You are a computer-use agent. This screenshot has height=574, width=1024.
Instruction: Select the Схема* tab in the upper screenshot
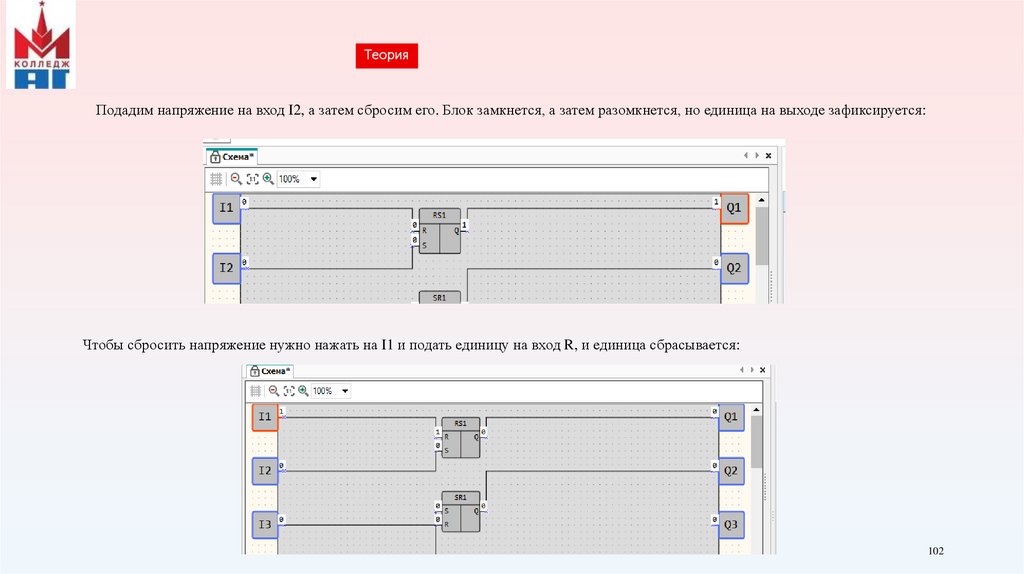232,157
